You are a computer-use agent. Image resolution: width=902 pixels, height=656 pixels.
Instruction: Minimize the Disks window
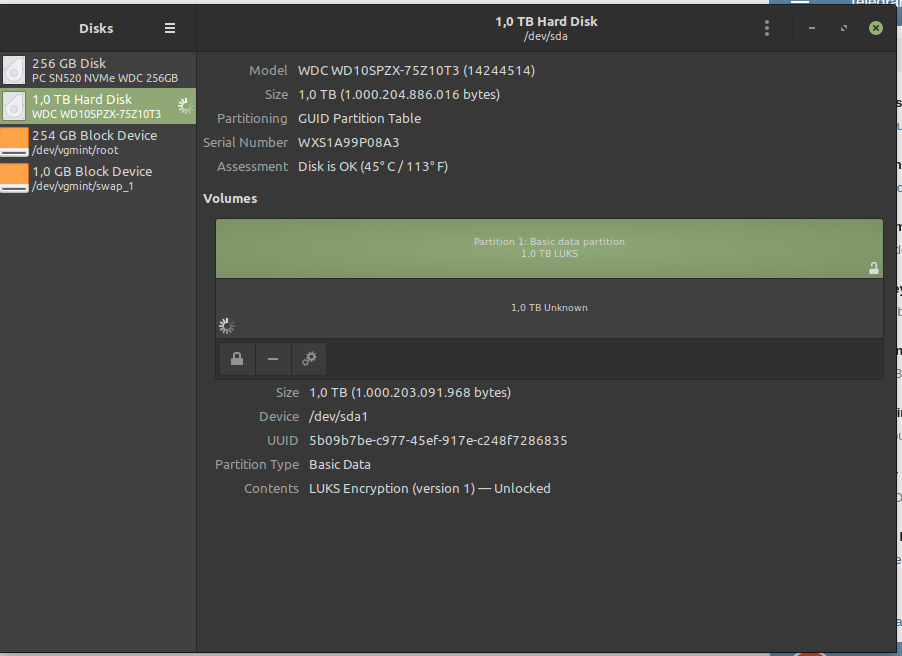(x=811, y=28)
